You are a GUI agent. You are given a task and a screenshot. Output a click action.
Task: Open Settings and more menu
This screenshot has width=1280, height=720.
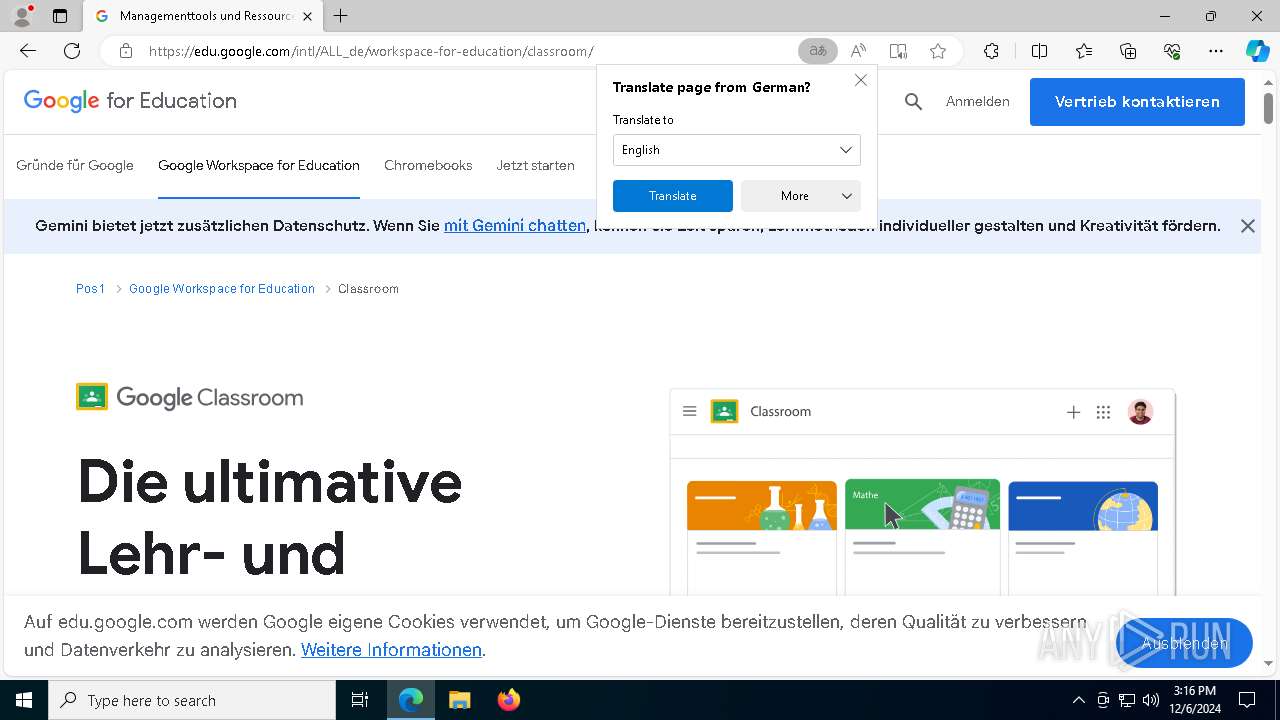coord(1216,51)
